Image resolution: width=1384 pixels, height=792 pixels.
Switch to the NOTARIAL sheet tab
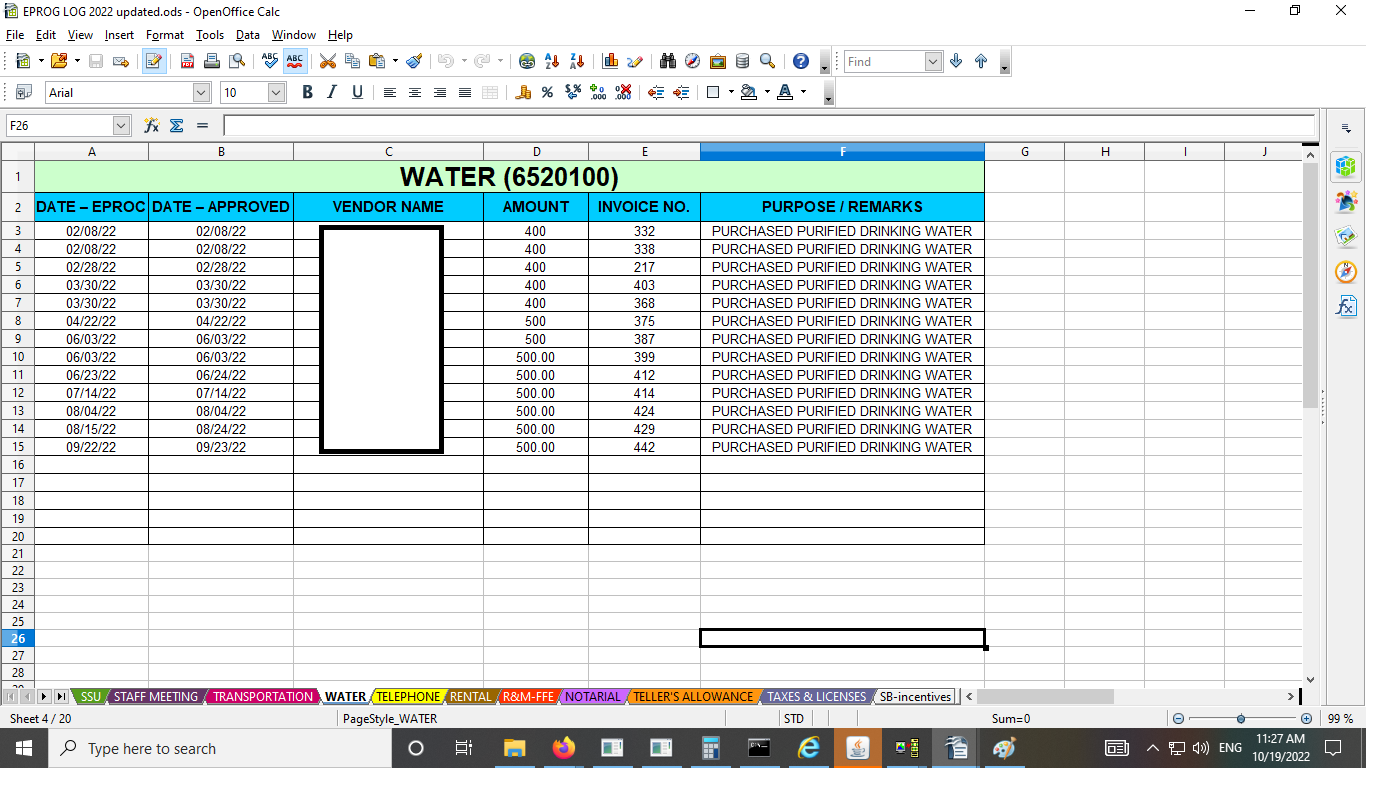click(593, 697)
